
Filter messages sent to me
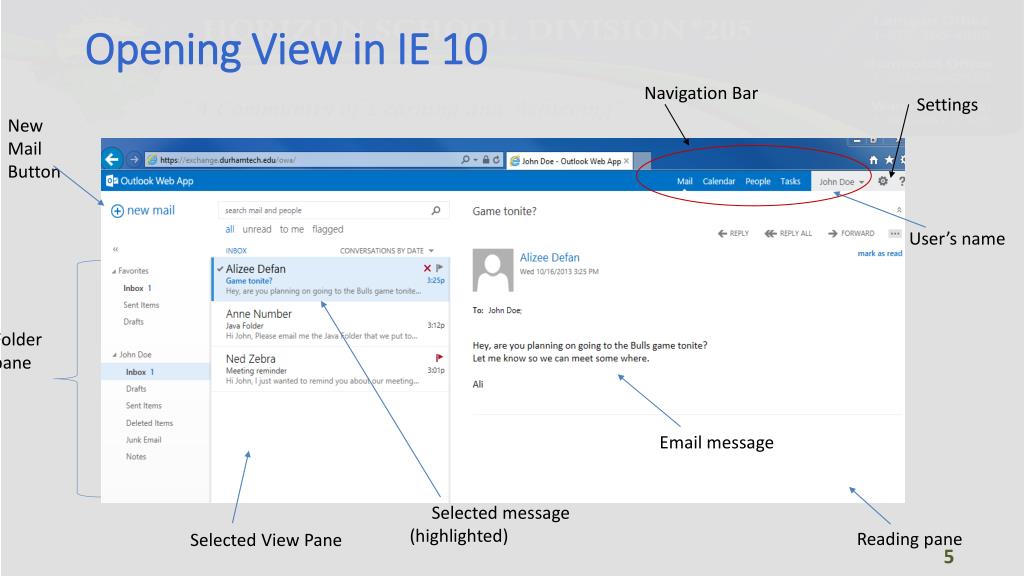(292, 229)
